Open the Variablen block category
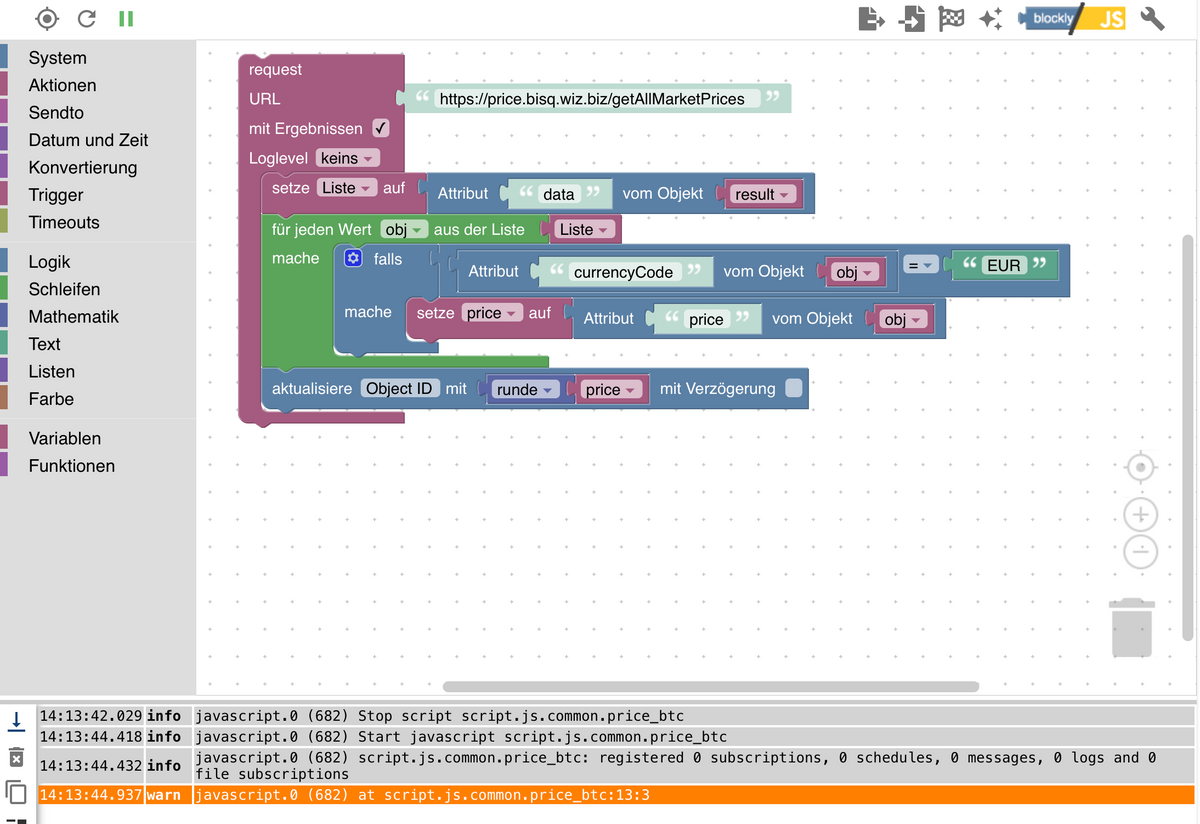This screenshot has width=1200, height=824. (x=65, y=438)
